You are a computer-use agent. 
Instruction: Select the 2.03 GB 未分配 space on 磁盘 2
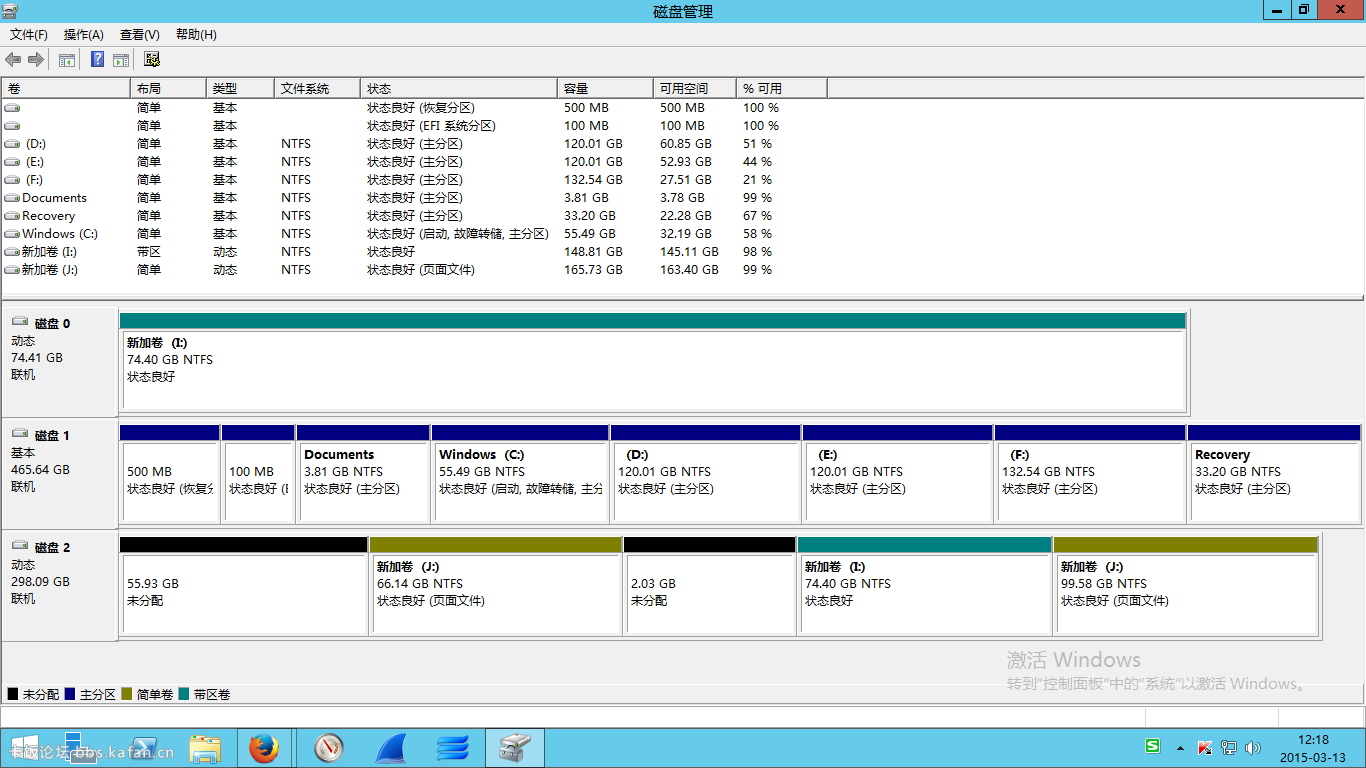click(710, 586)
